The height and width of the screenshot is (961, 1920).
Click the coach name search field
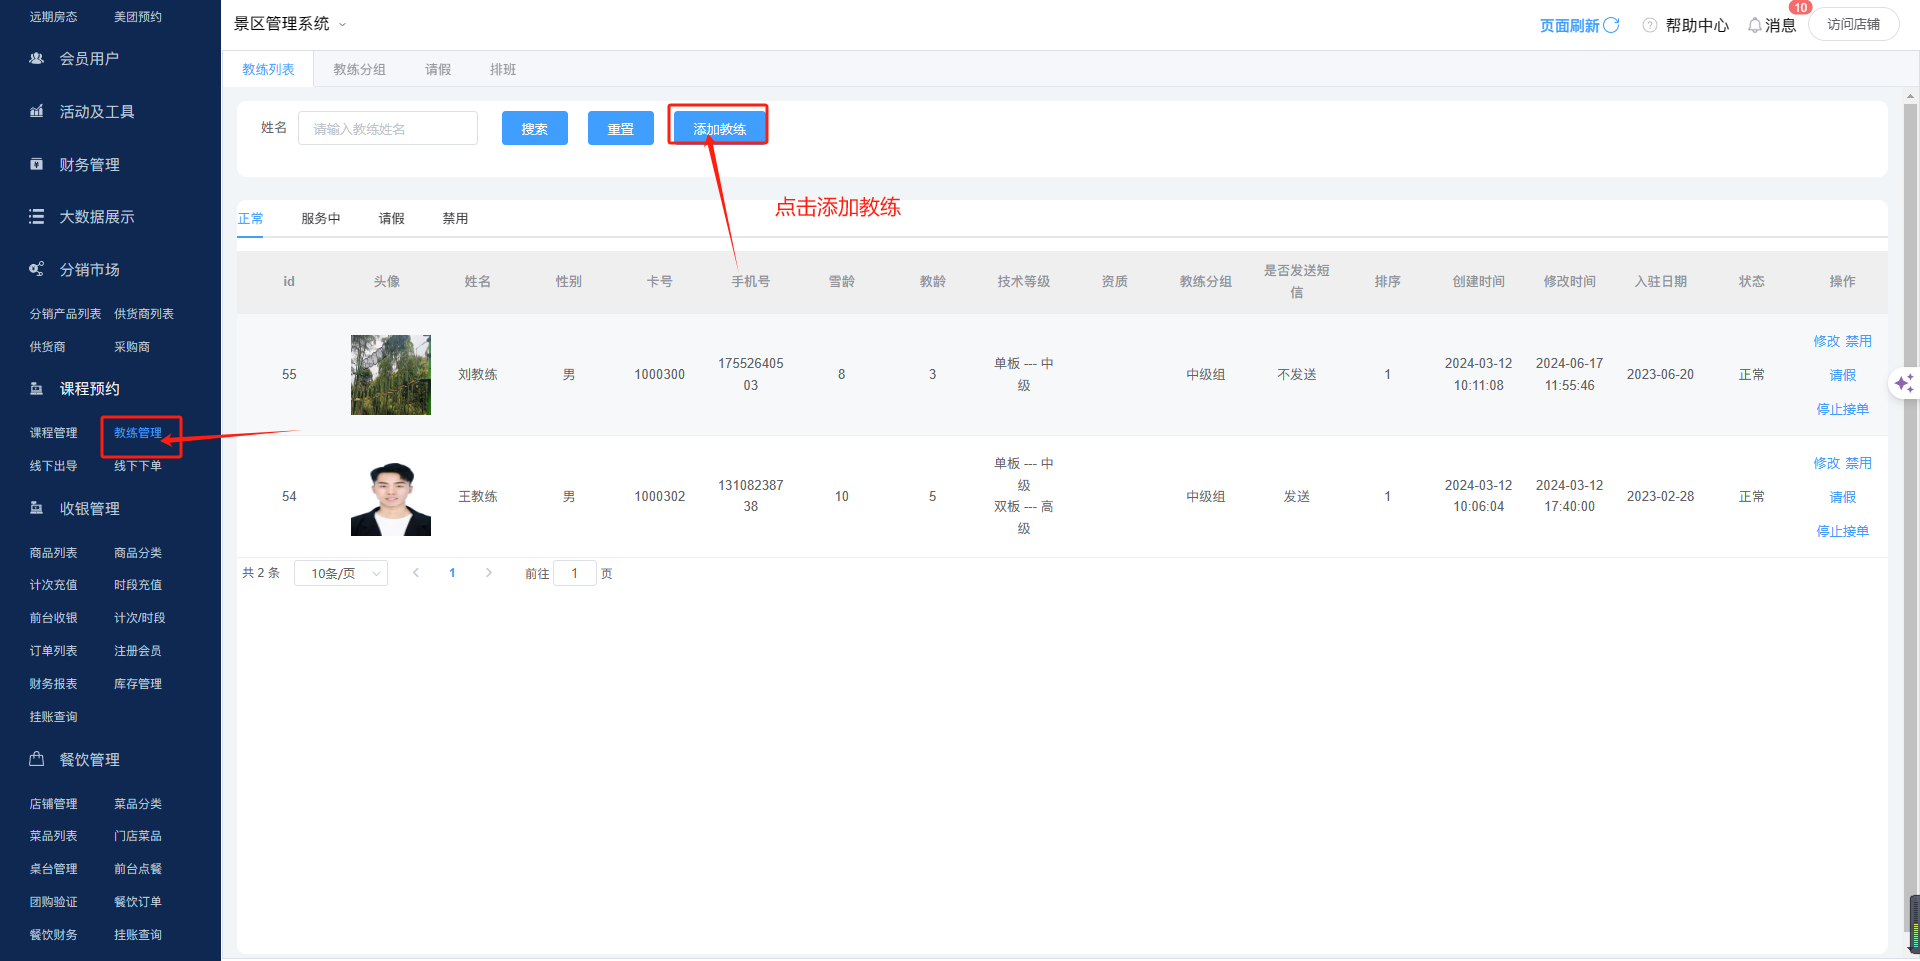(388, 128)
